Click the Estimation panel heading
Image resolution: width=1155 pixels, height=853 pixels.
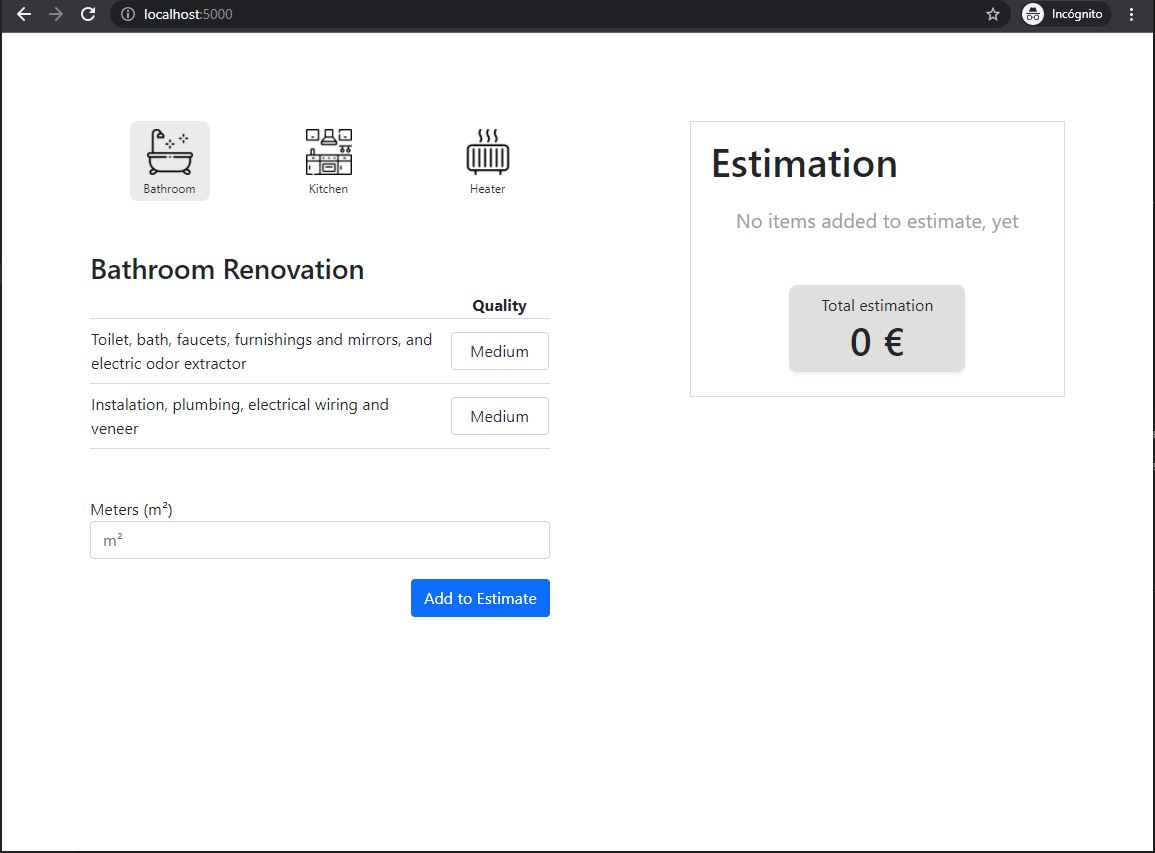click(804, 164)
